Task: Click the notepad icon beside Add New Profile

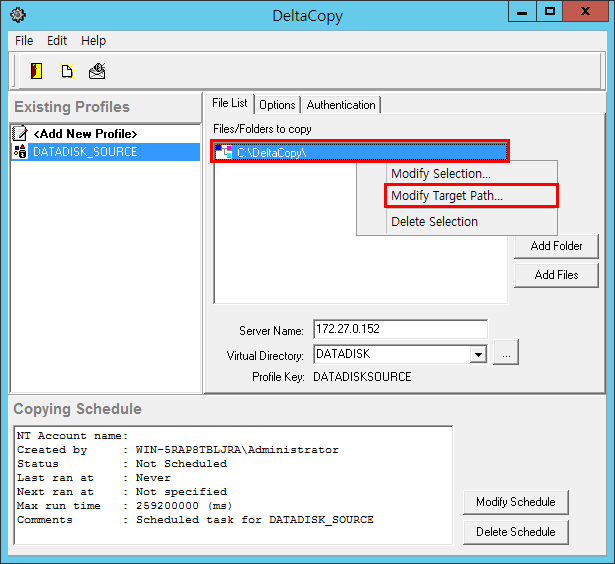Action: (x=19, y=133)
